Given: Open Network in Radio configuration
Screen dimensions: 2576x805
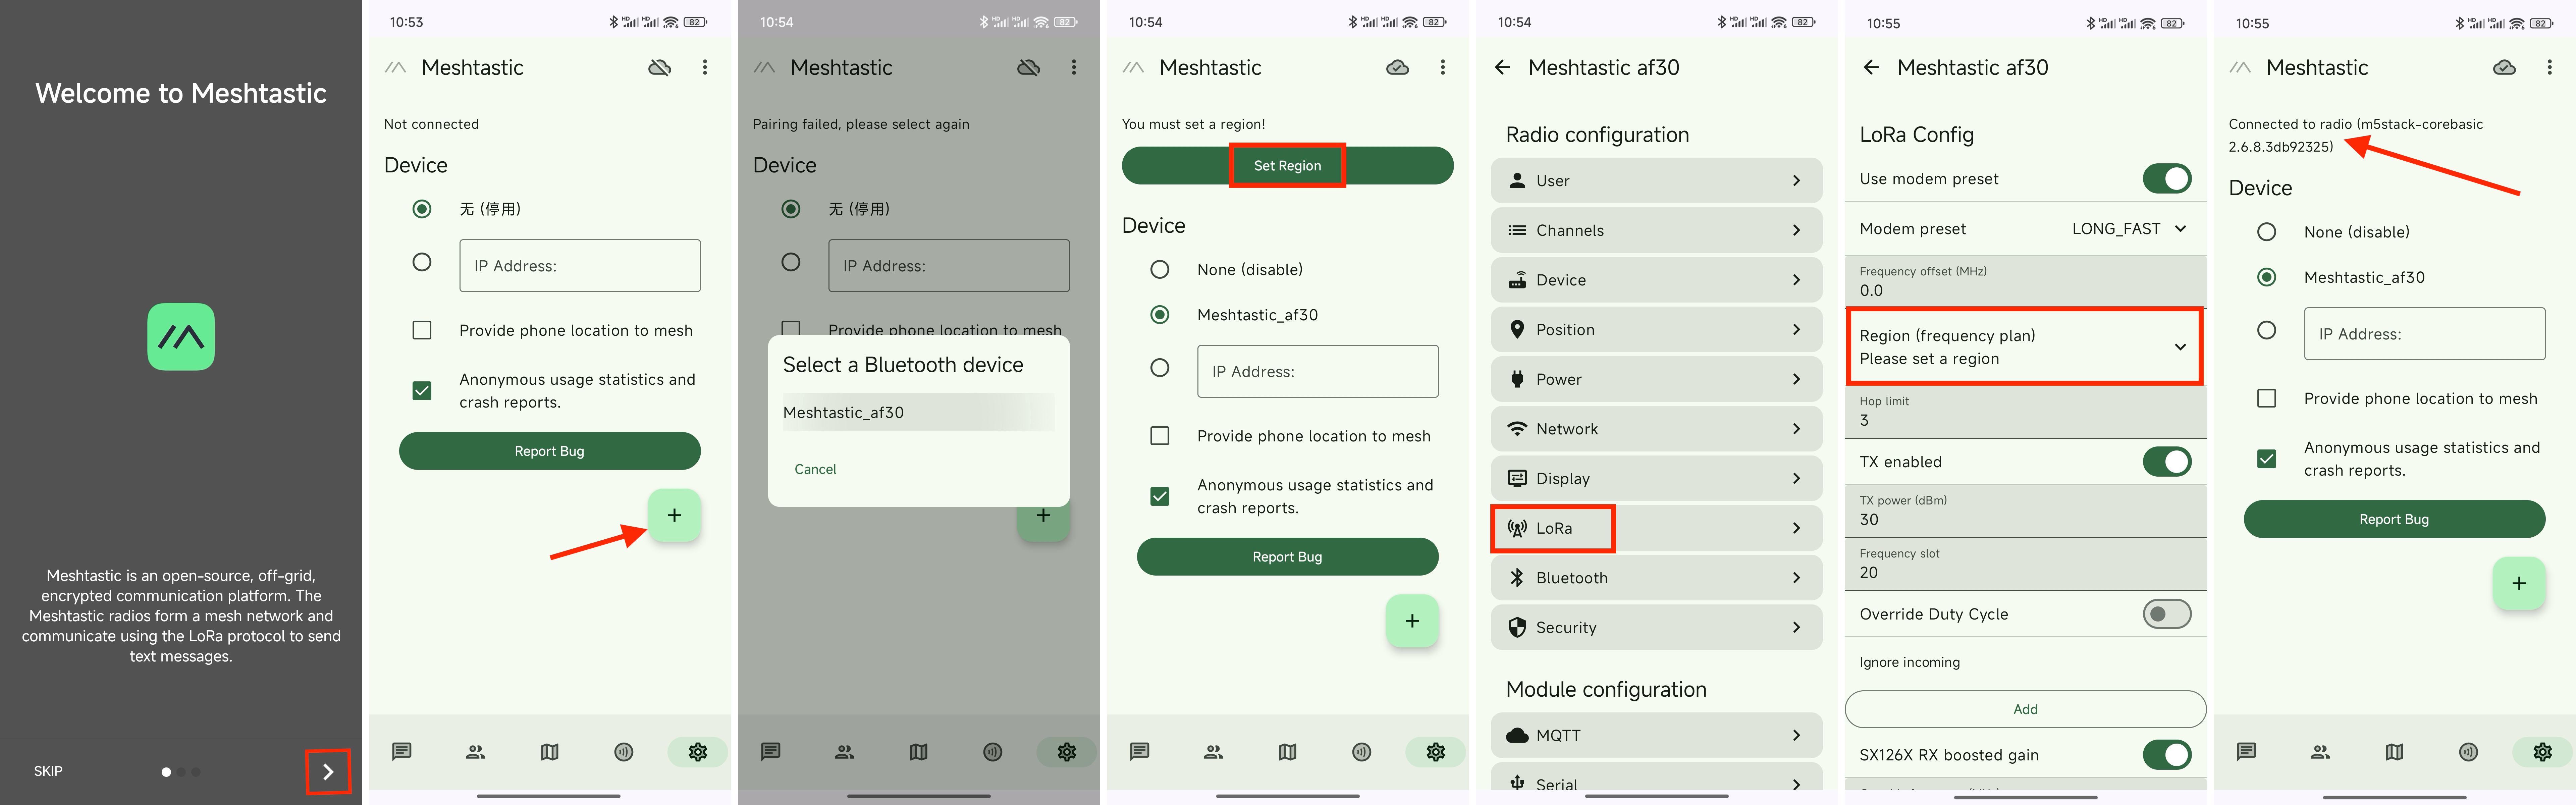Looking at the screenshot, I should 1656,429.
